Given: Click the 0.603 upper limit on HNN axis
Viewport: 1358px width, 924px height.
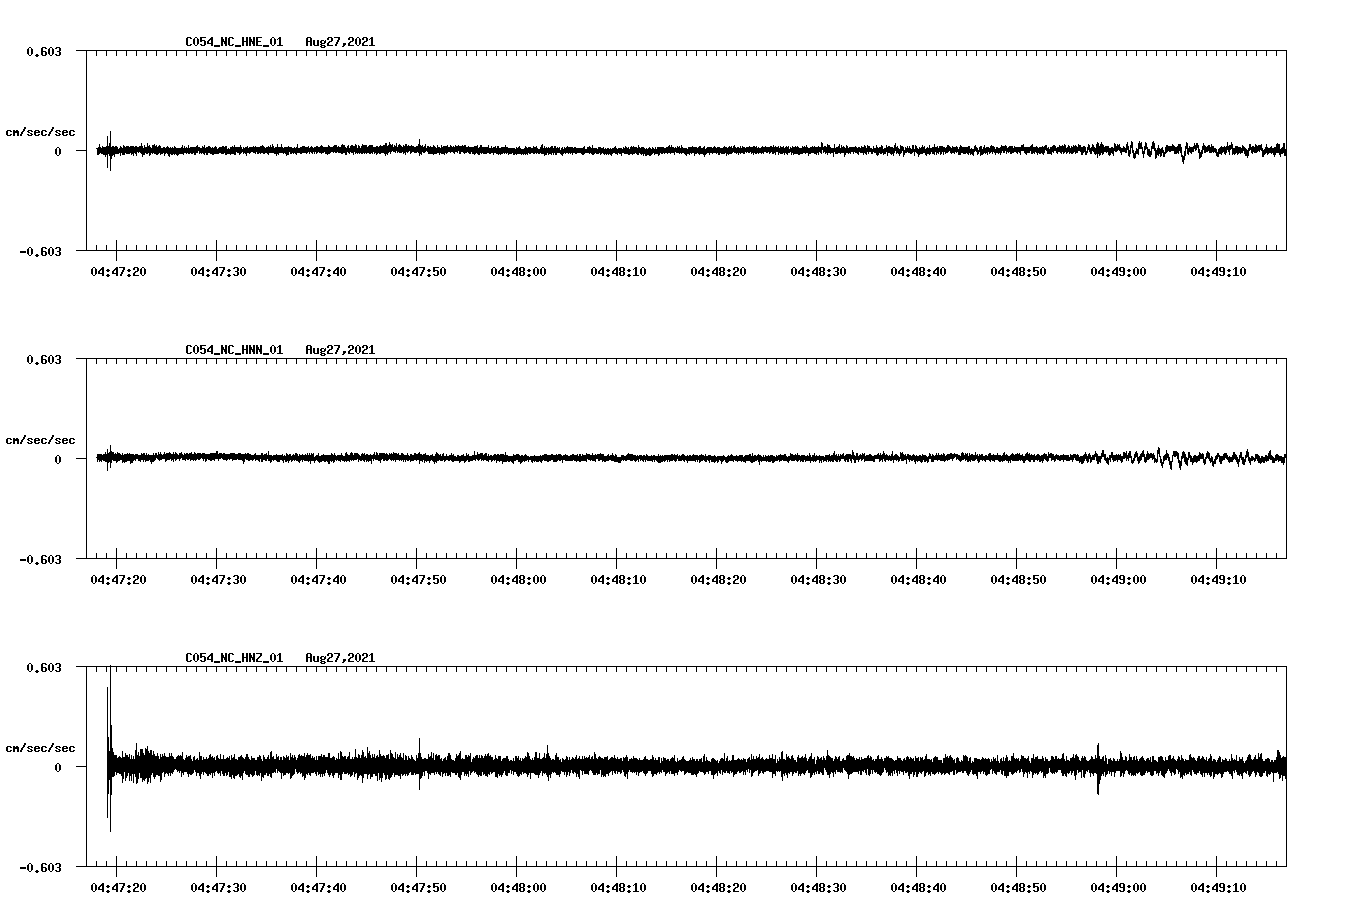Looking at the screenshot, I should tap(44, 359).
